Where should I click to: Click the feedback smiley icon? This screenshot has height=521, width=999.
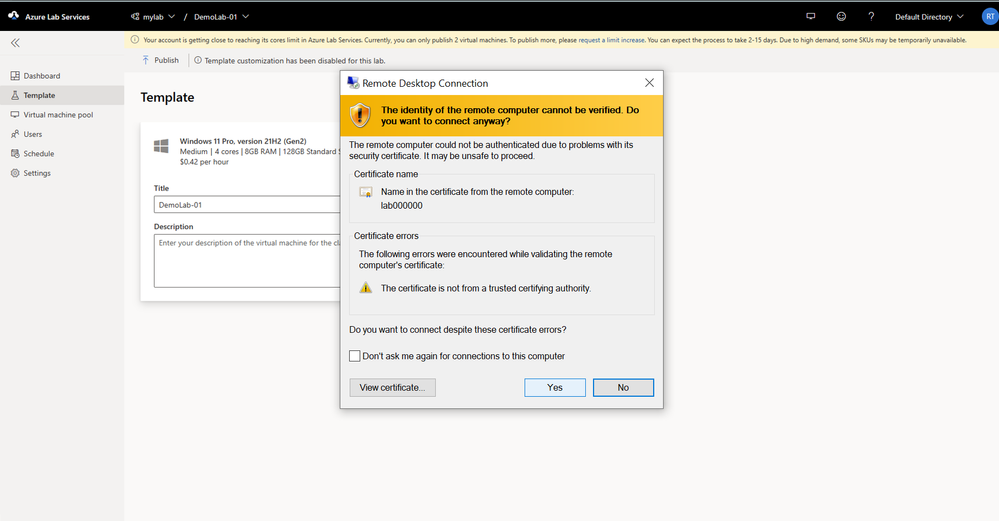tap(841, 17)
